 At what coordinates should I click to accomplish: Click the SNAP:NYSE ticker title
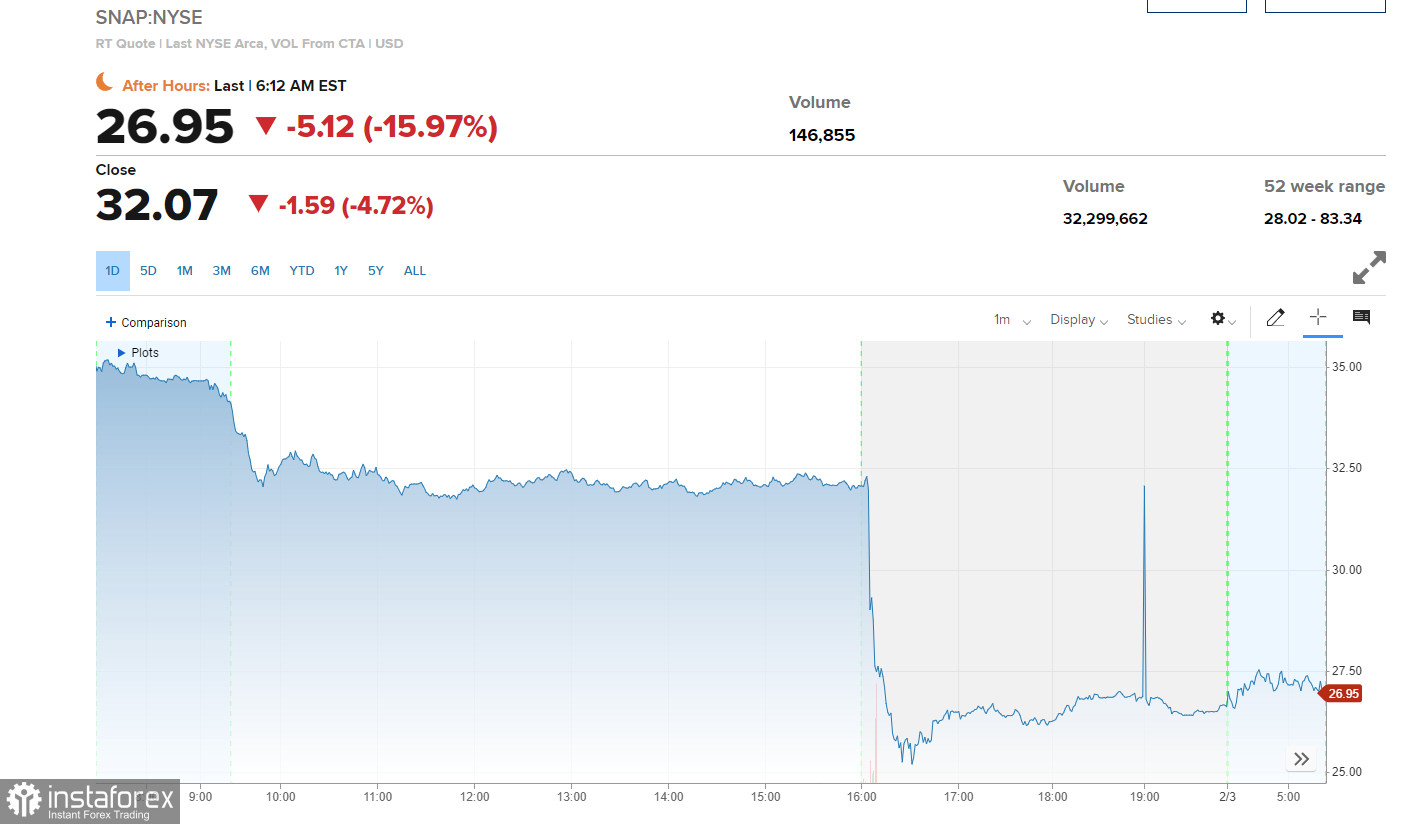[x=148, y=18]
